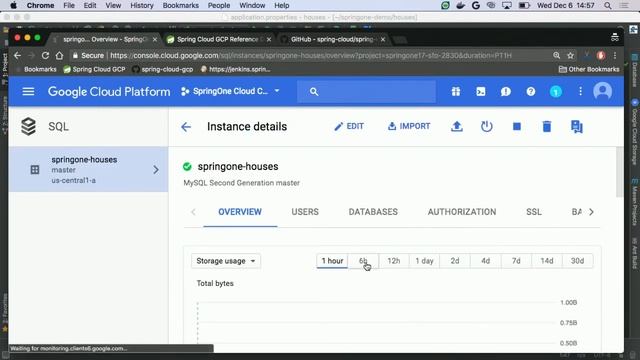Click the IMPORT button
This screenshot has width=640, height=360.
[409, 127]
